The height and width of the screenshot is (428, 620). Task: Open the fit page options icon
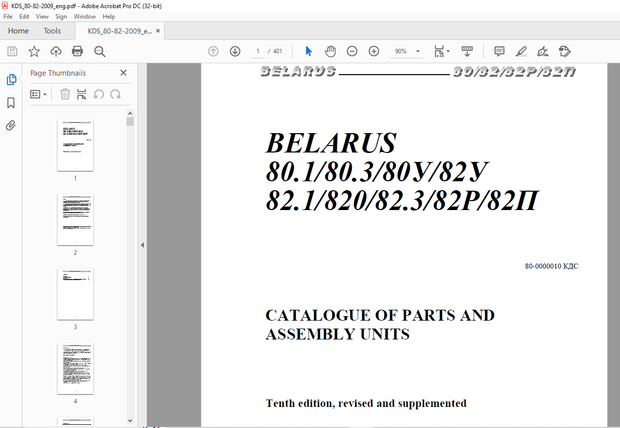[x=441, y=51]
